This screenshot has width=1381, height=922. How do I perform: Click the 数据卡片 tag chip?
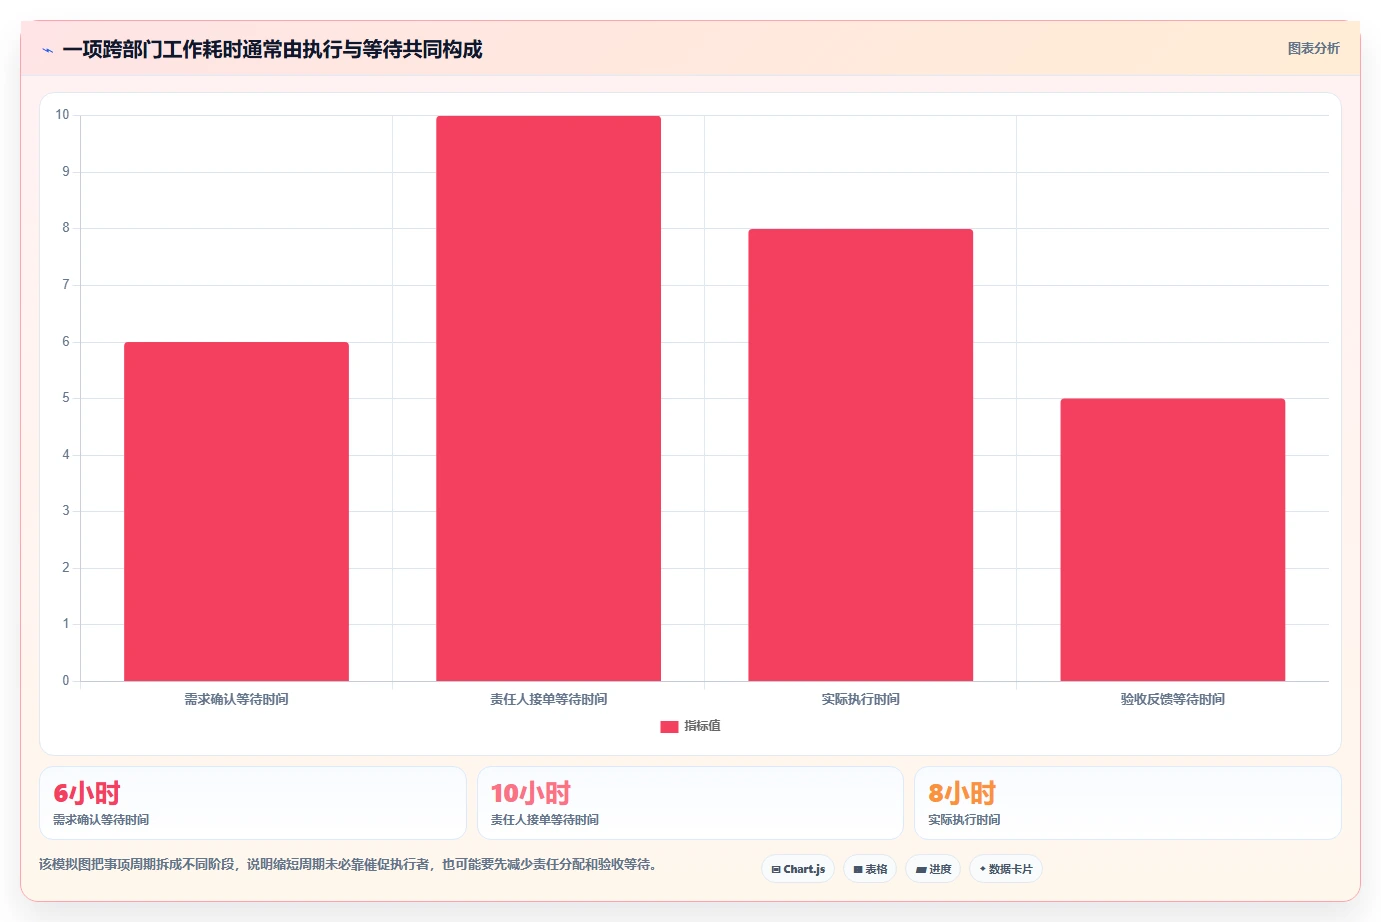click(x=1006, y=869)
